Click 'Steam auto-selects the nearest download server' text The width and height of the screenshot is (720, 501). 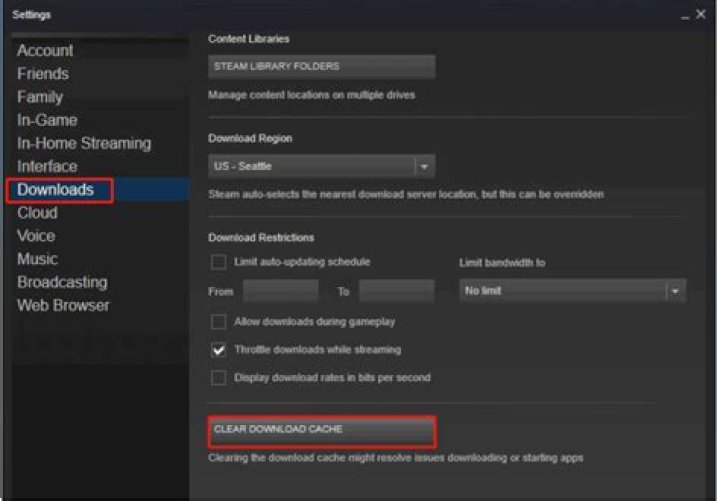[406, 194]
